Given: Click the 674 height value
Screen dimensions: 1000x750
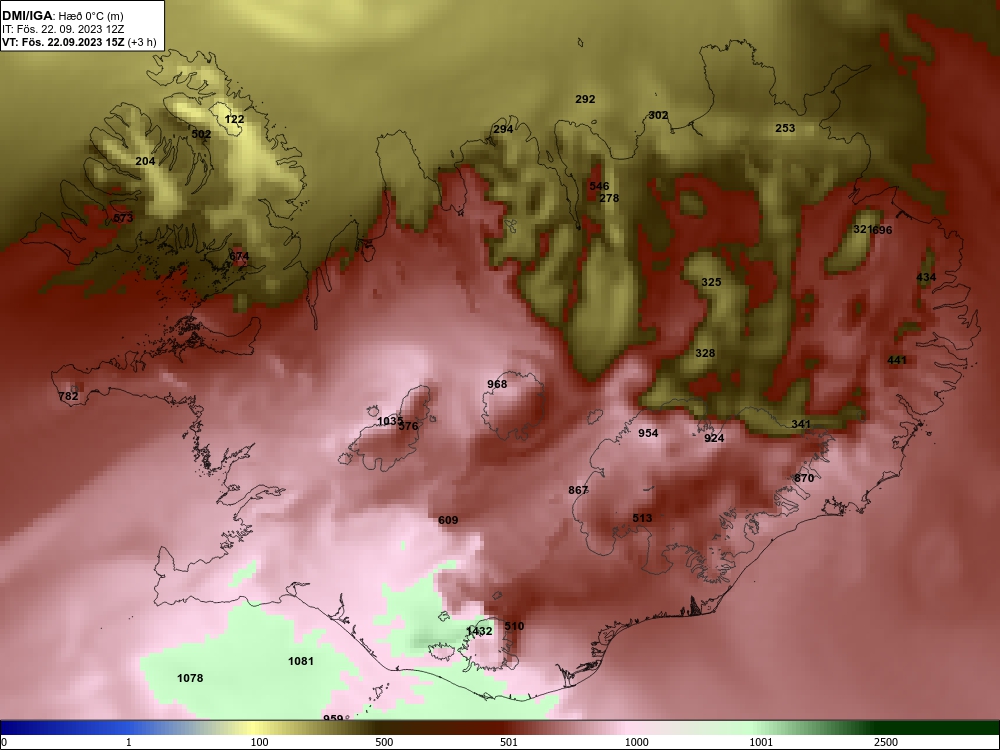Looking at the screenshot, I should pos(239,256).
